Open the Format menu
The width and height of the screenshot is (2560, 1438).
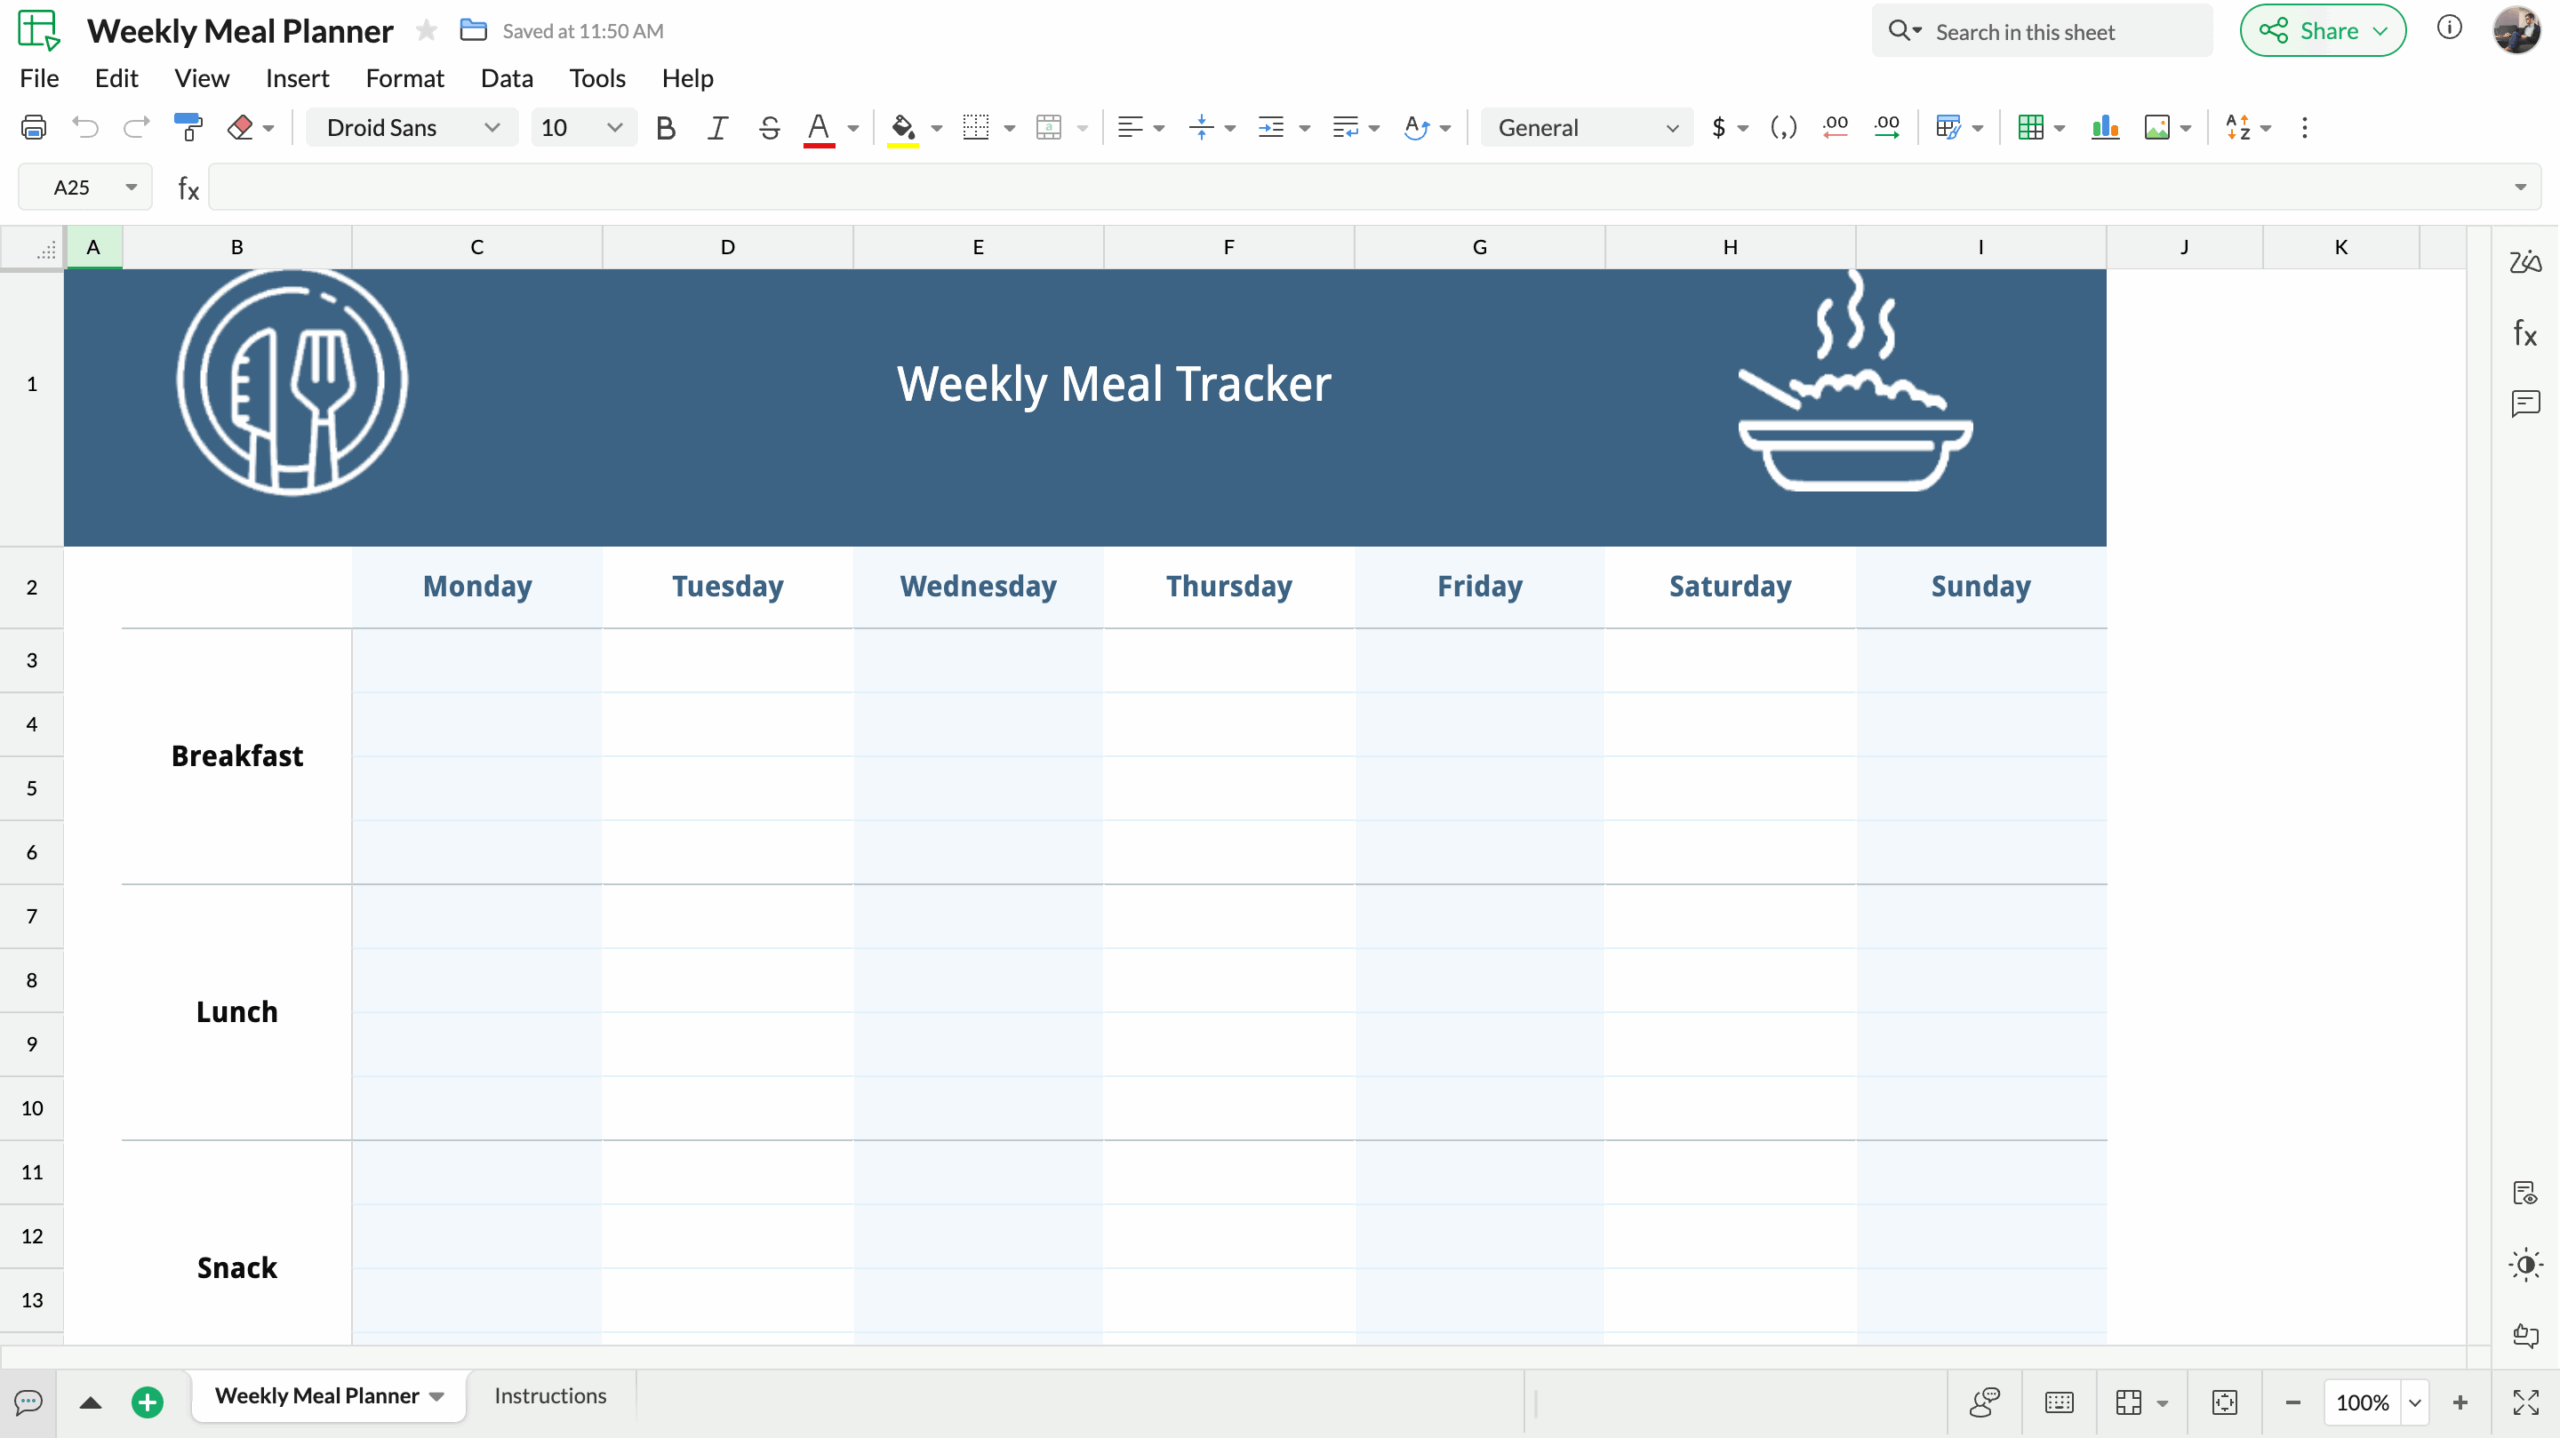pyautogui.click(x=404, y=78)
